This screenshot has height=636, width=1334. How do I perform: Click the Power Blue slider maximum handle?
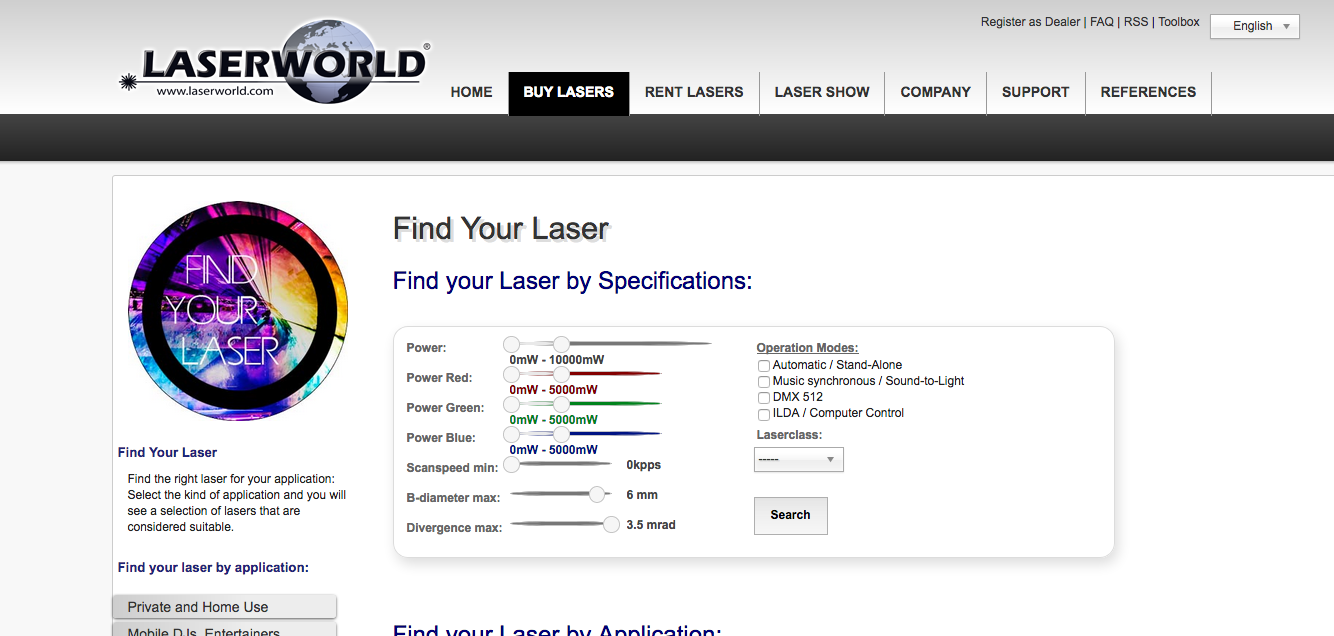pyautogui.click(x=561, y=434)
